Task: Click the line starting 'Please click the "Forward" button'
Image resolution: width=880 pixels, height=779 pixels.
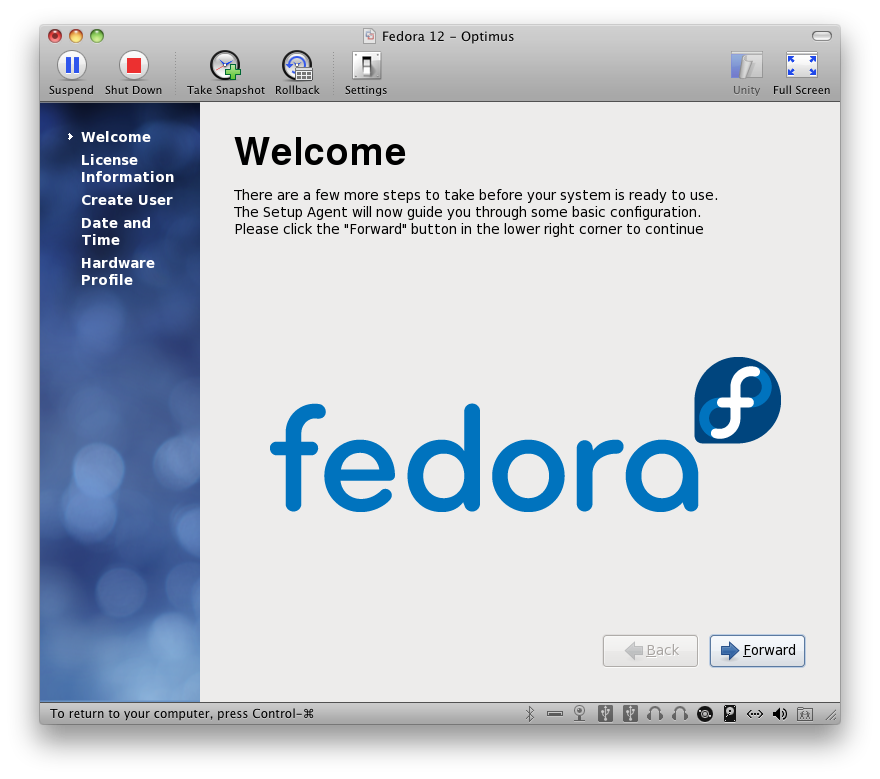Action: click(469, 229)
